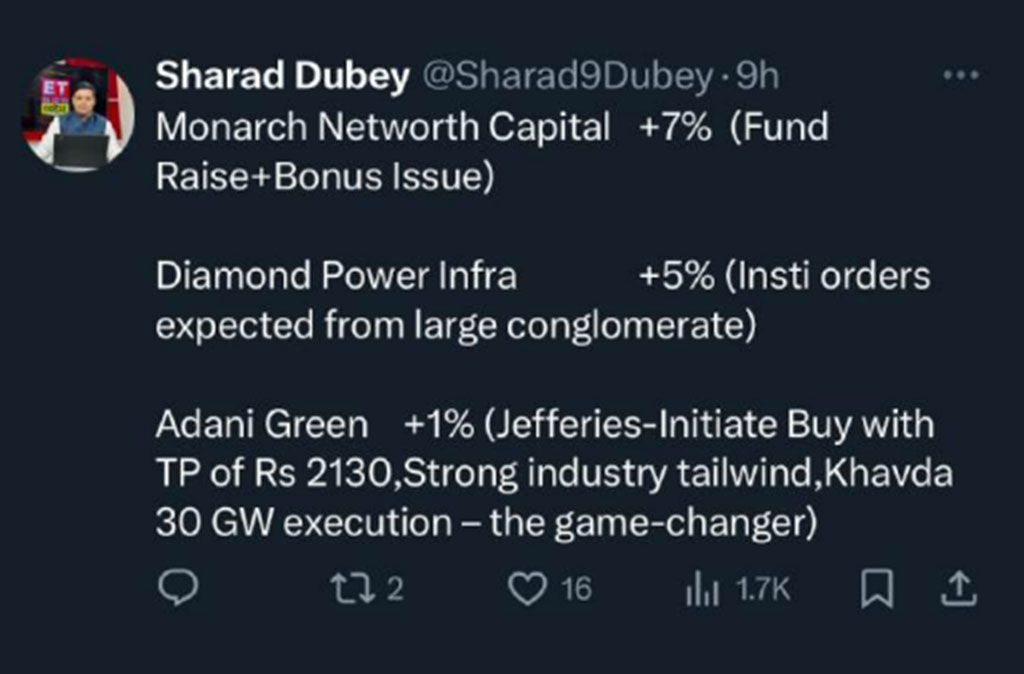The width and height of the screenshot is (1024, 674).
Task: Open Sharad Dubey's profile picture
Action: [x=78, y=114]
